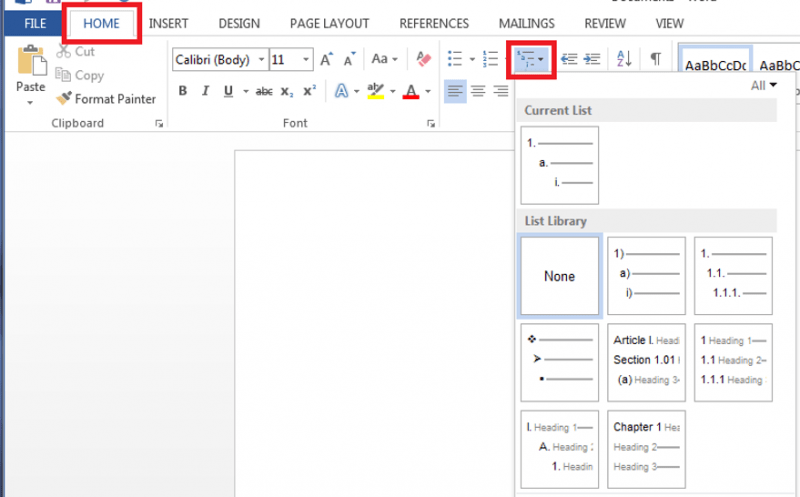Decrease the paragraph indent
Viewport: 800px width, 497px height.
[569, 59]
